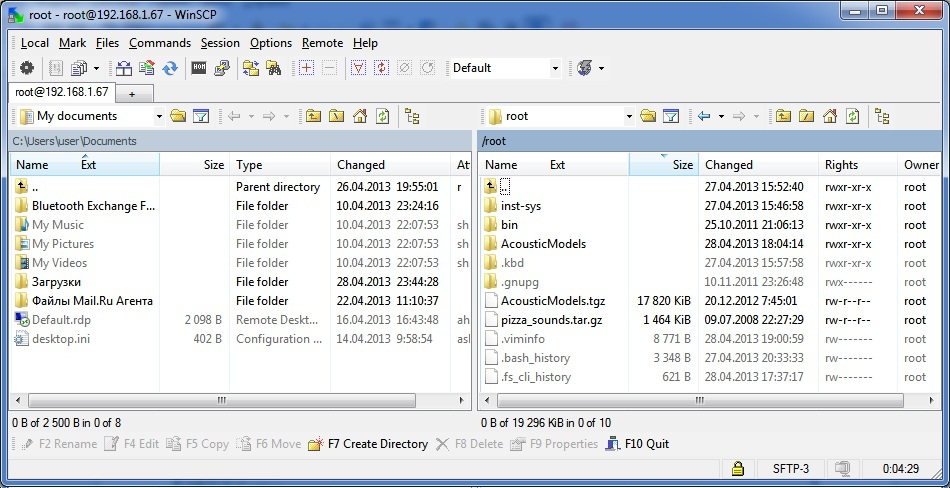Click the Select by mask funnel icon

359,68
